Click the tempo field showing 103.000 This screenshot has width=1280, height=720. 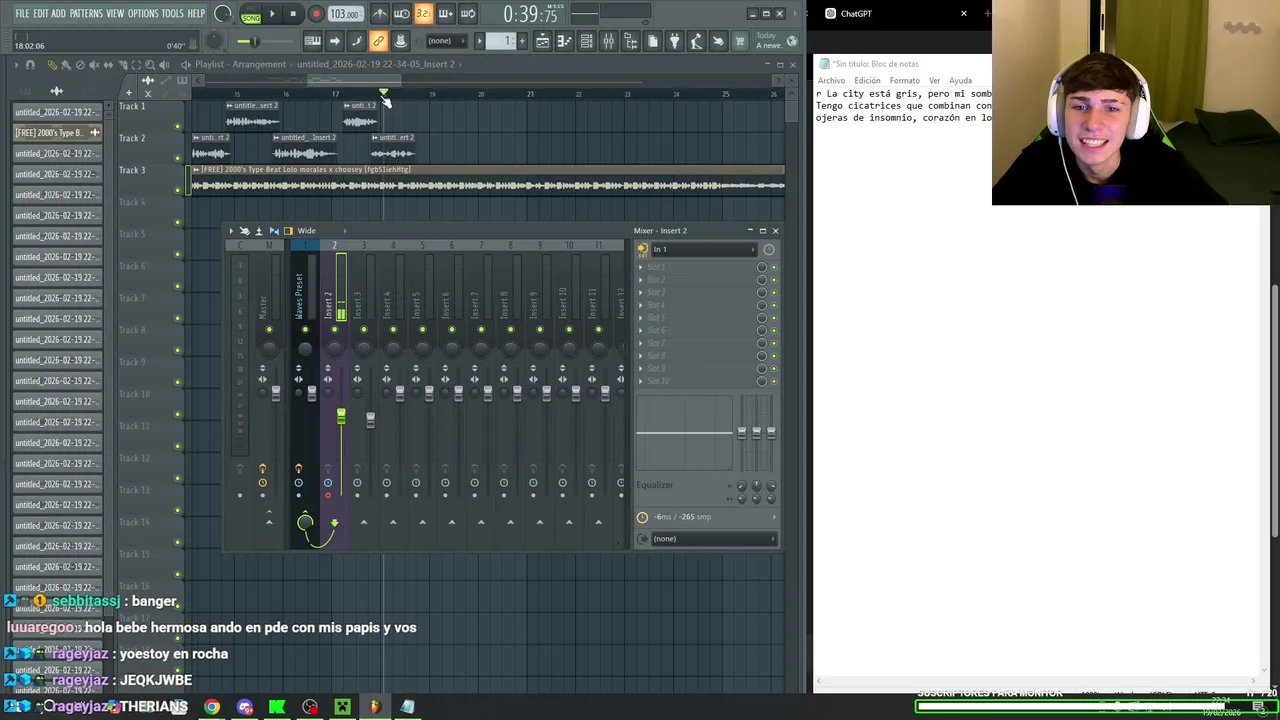tap(345, 14)
